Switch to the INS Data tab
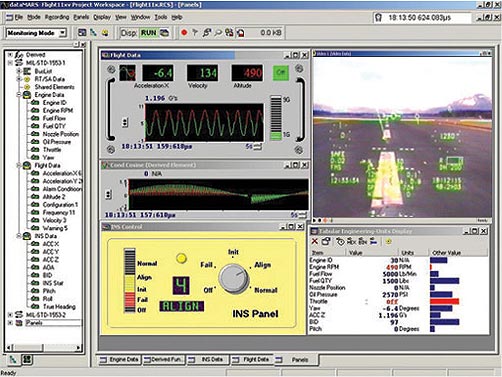The width and height of the screenshot is (502, 377). click(x=207, y=360)
